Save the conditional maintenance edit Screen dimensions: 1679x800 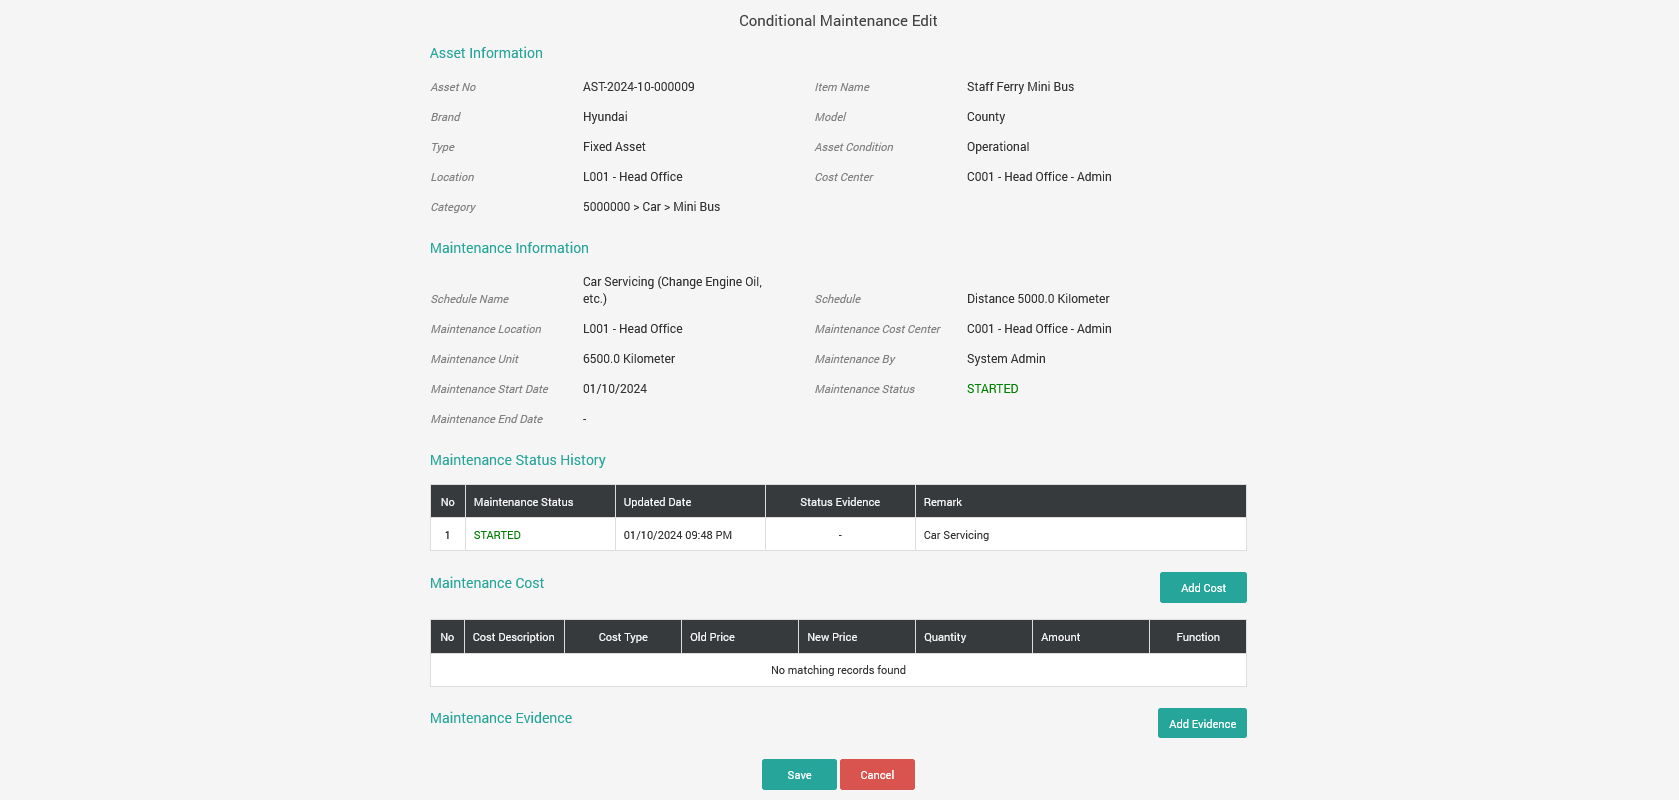(799, 775)
